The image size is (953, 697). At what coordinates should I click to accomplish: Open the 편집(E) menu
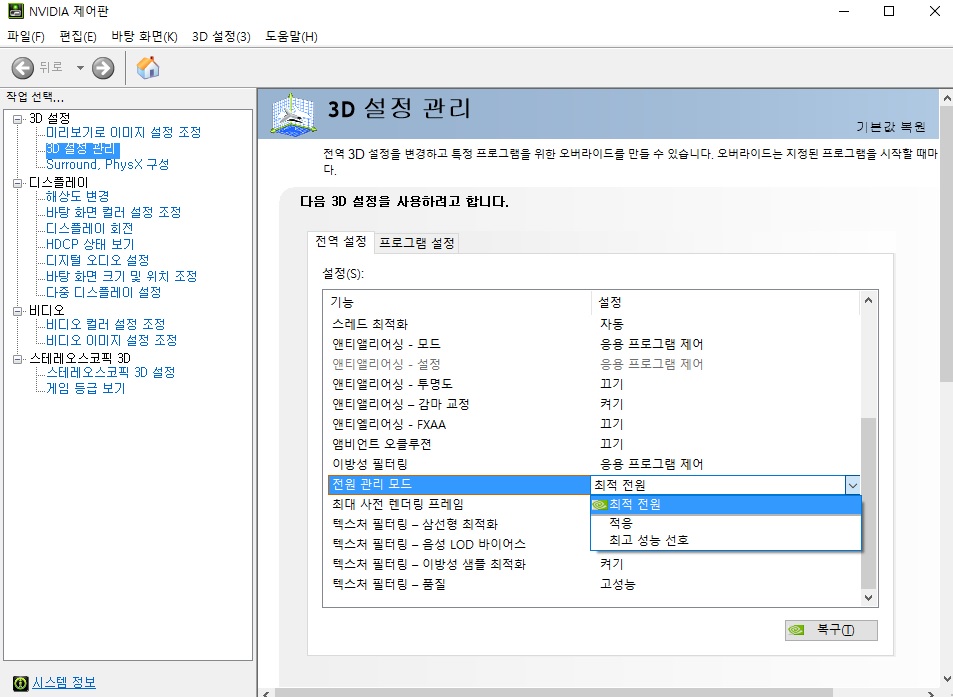(x=78, y=36)
